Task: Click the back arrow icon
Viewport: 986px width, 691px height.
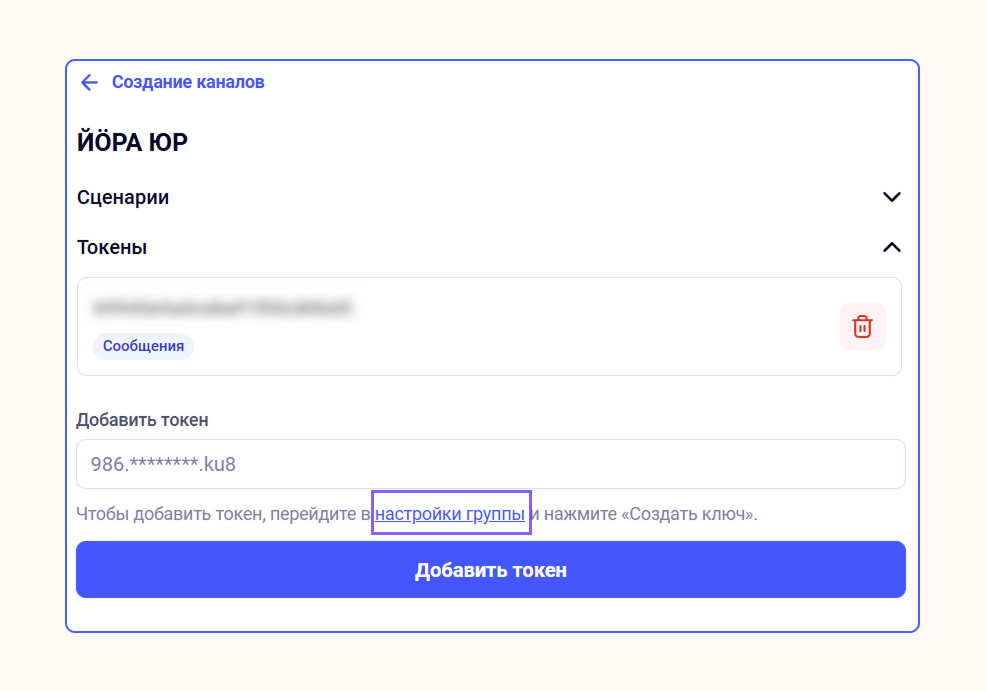Action: pyautogui.click(x=89, y=82)
